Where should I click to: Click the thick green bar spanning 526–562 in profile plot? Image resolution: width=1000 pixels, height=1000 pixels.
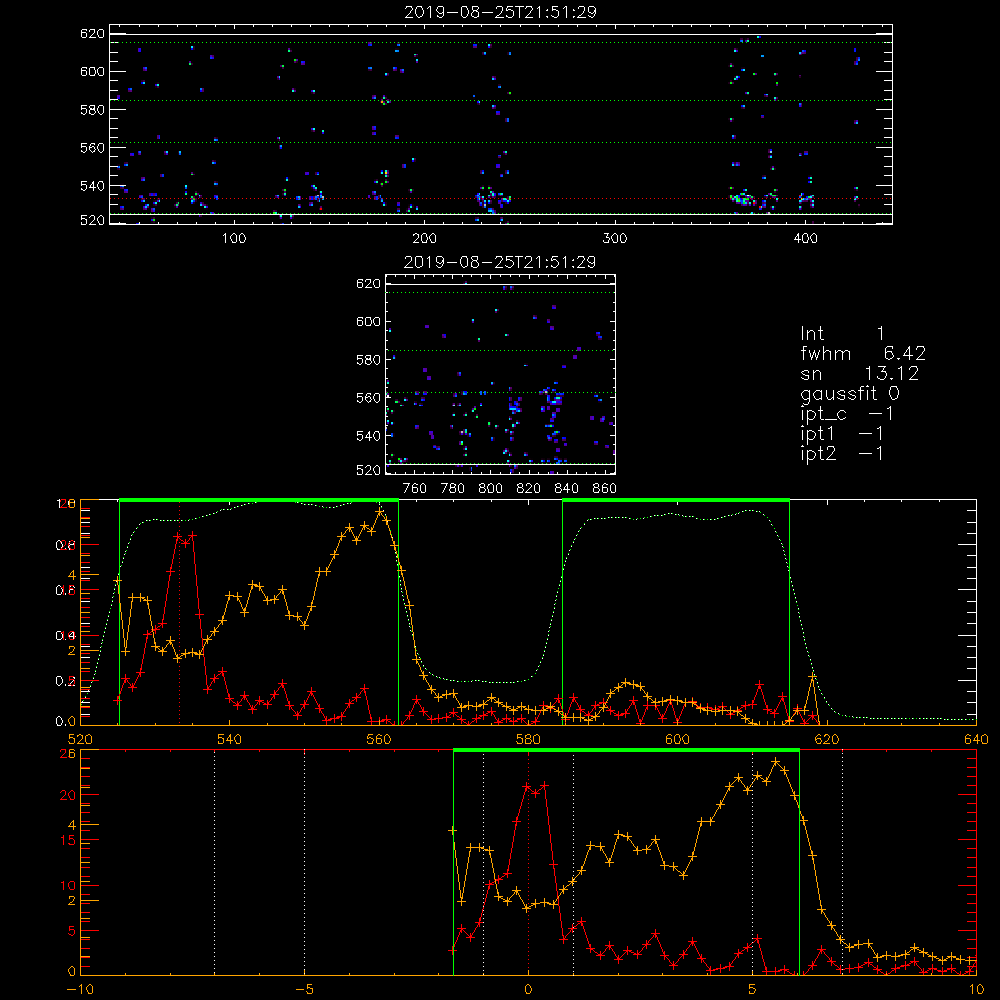click(x=259, y=501)
